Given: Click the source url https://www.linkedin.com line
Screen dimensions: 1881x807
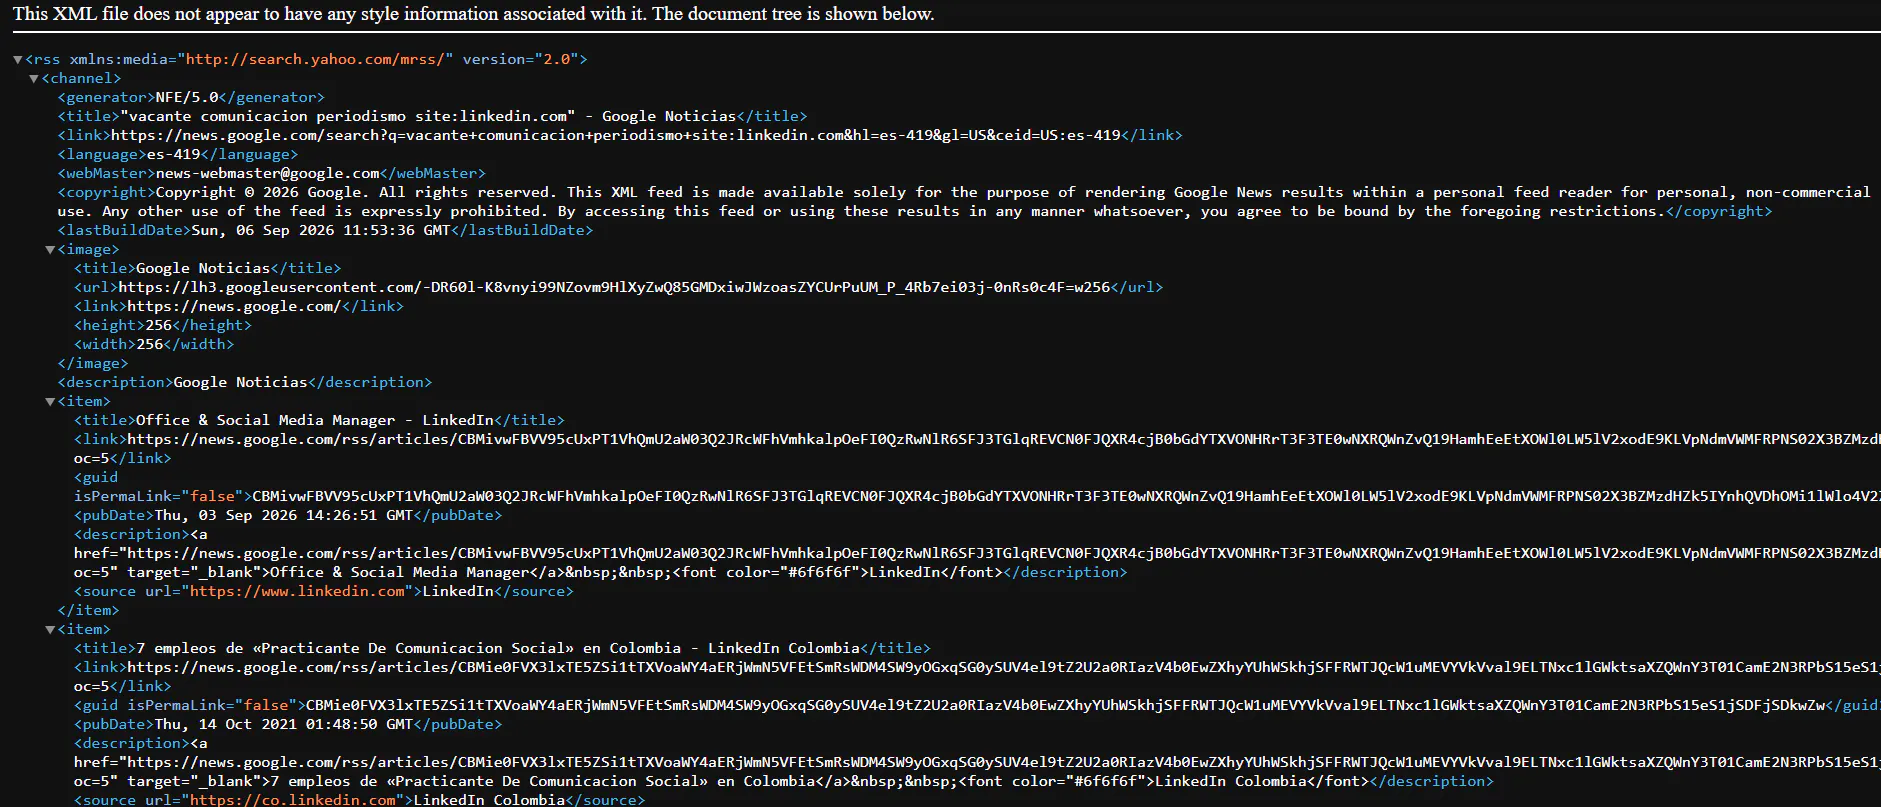Looking at the screenshot, I should pos(324,592).
